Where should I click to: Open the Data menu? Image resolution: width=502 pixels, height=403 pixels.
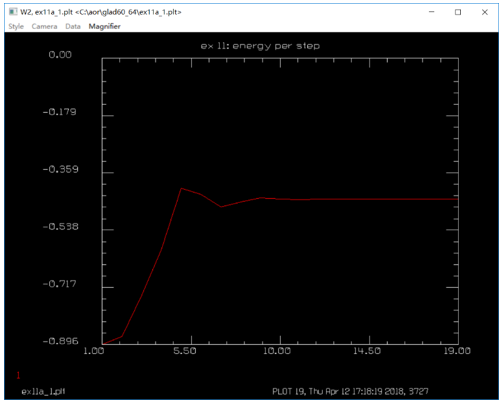tap(73, 26)
